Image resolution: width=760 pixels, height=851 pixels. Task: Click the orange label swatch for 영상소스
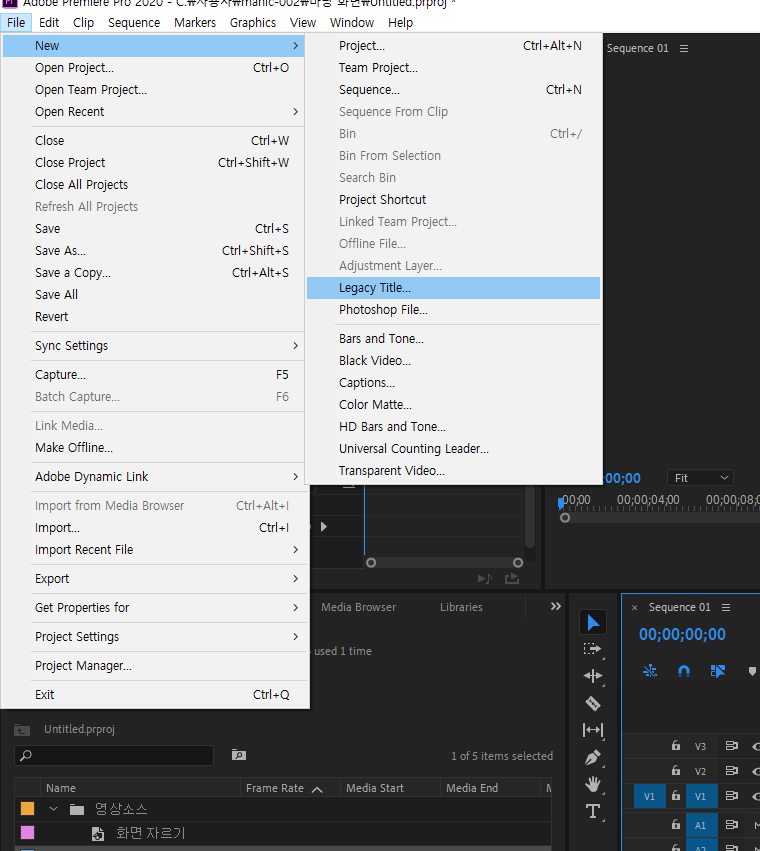point(27,809)
